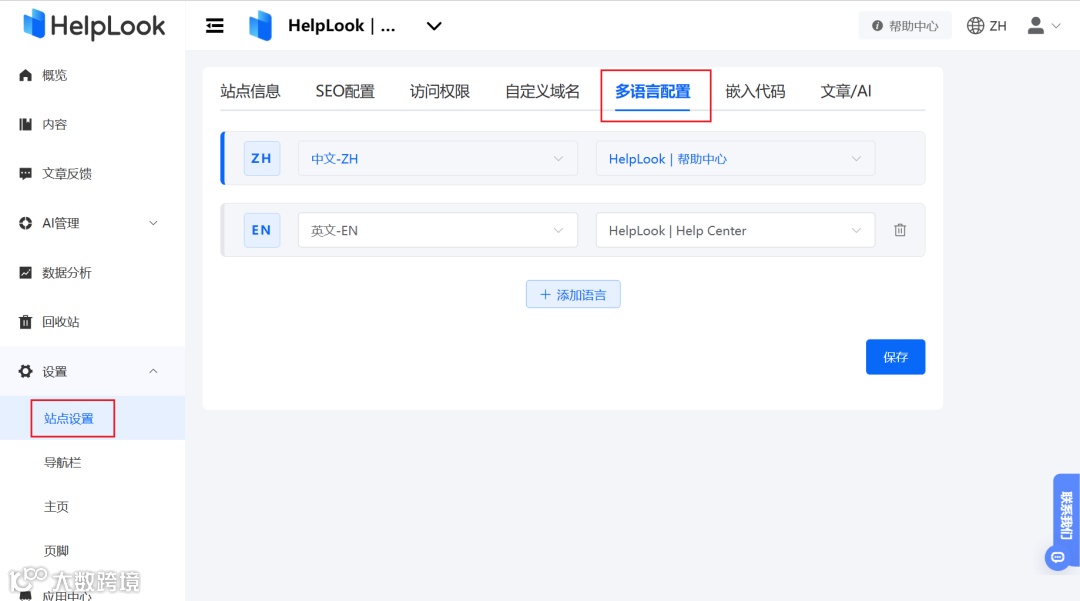Click the 设置 settings gear icon
The width and height of the screenshot is (1080, 601).
pyautogui.click(x=28, y=370)
